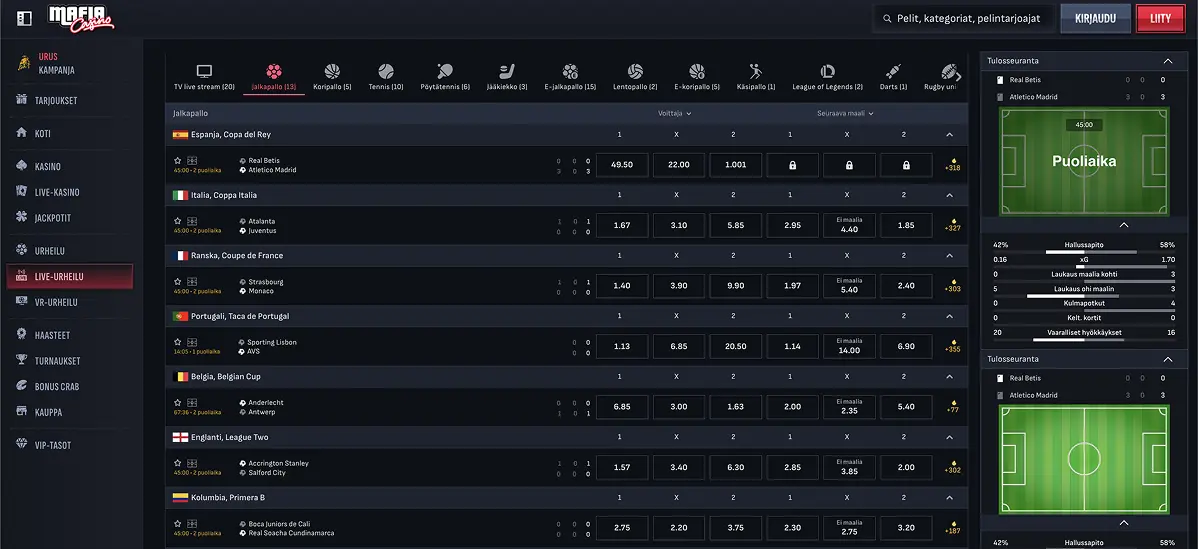Open the Voittaja market dropdown

(x=675, y=113)
